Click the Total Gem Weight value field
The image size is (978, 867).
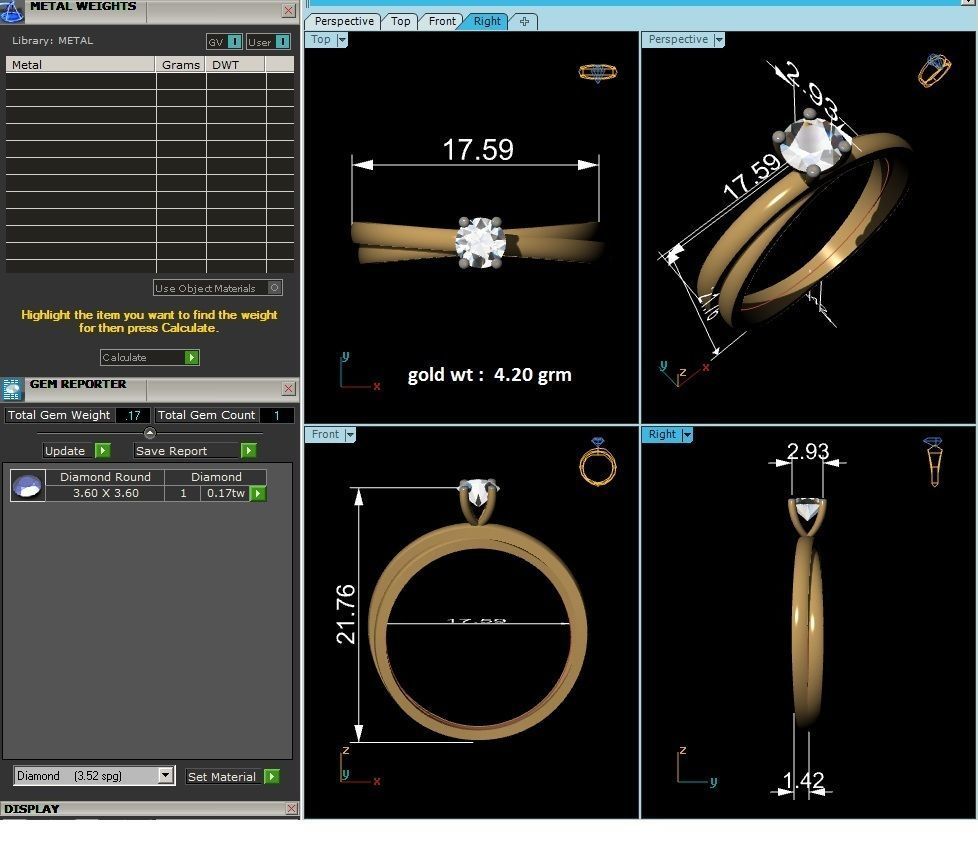[133, 415]
